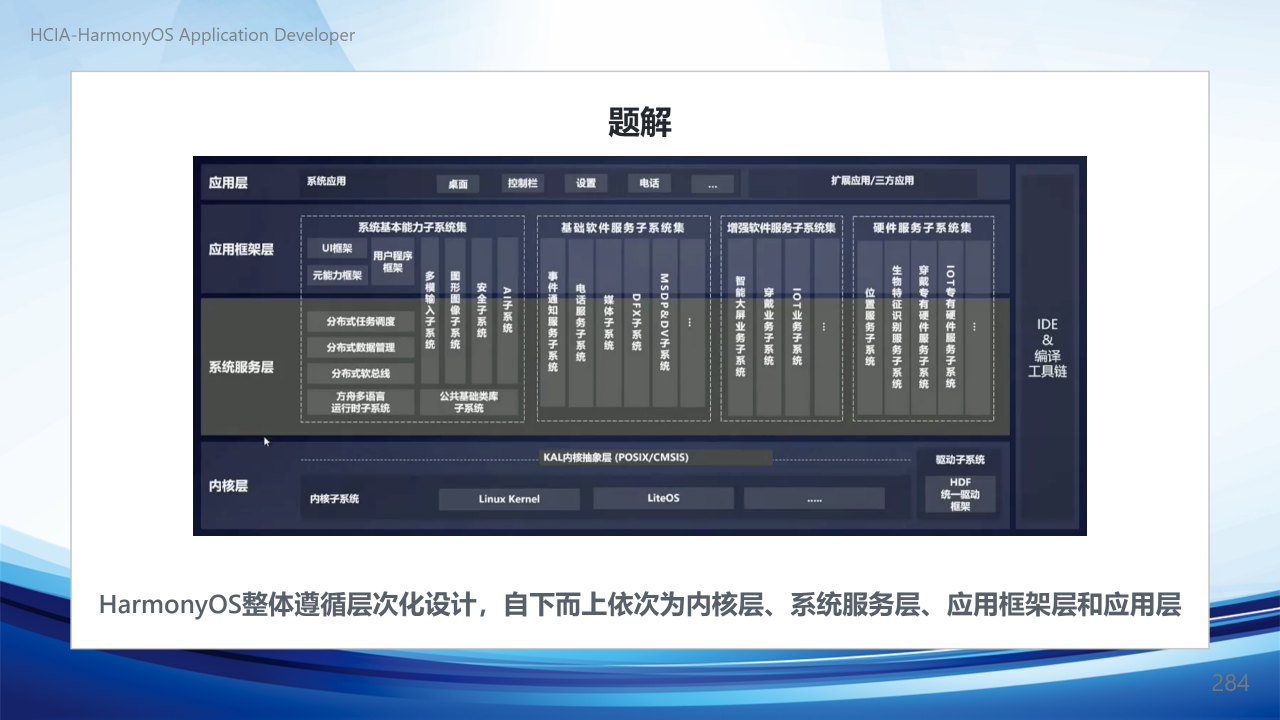Click the 电话 box in the application layer
This screenshot has width=1280, height=720.
tap(650, 184)
